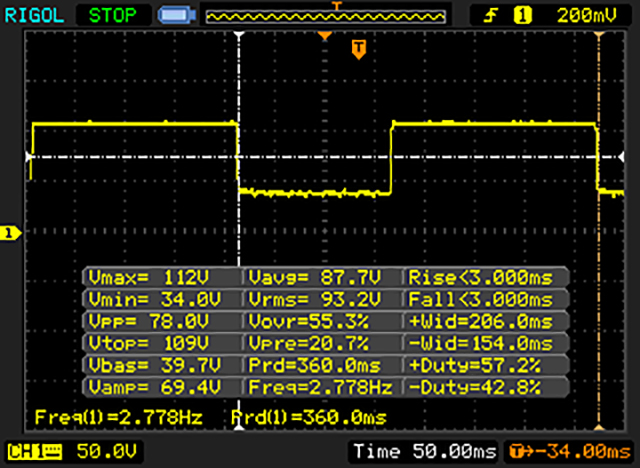Click the 200mV trigger level readout

tap(587, 16)
